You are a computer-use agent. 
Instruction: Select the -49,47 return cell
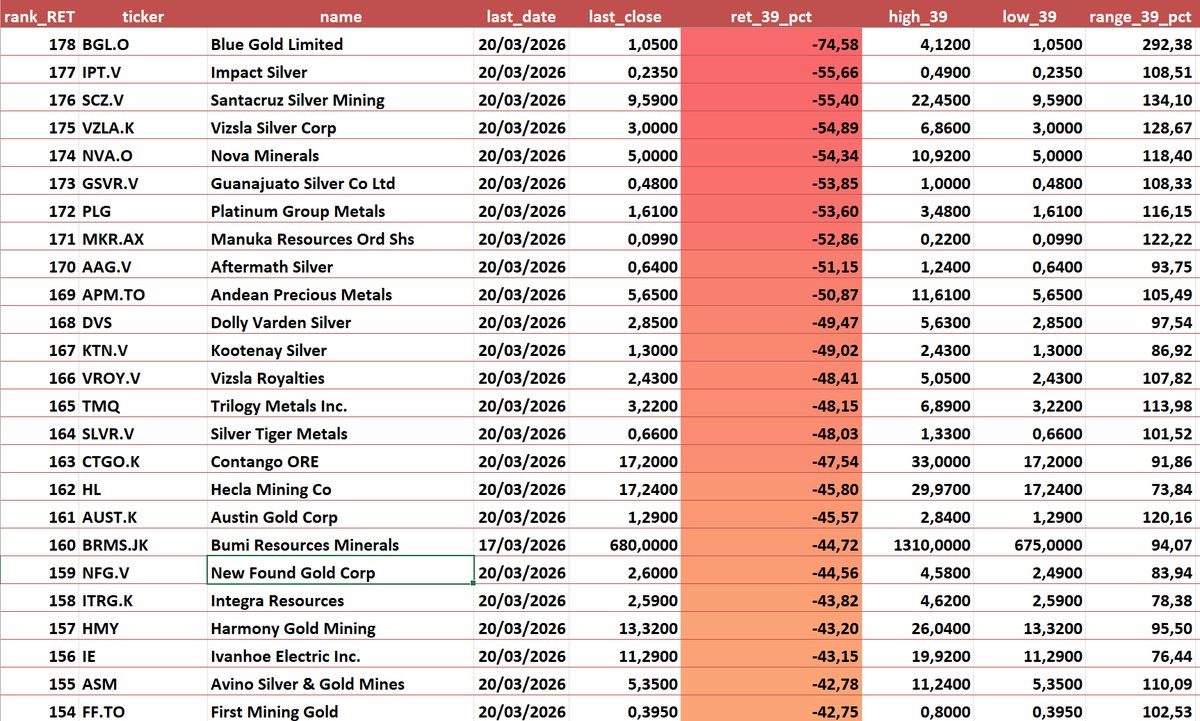click(771, 322)
